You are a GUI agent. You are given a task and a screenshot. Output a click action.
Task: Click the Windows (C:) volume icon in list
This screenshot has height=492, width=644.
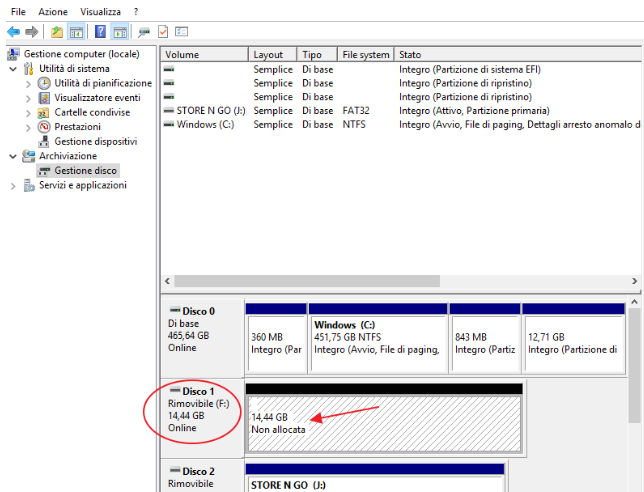[169, 124]
